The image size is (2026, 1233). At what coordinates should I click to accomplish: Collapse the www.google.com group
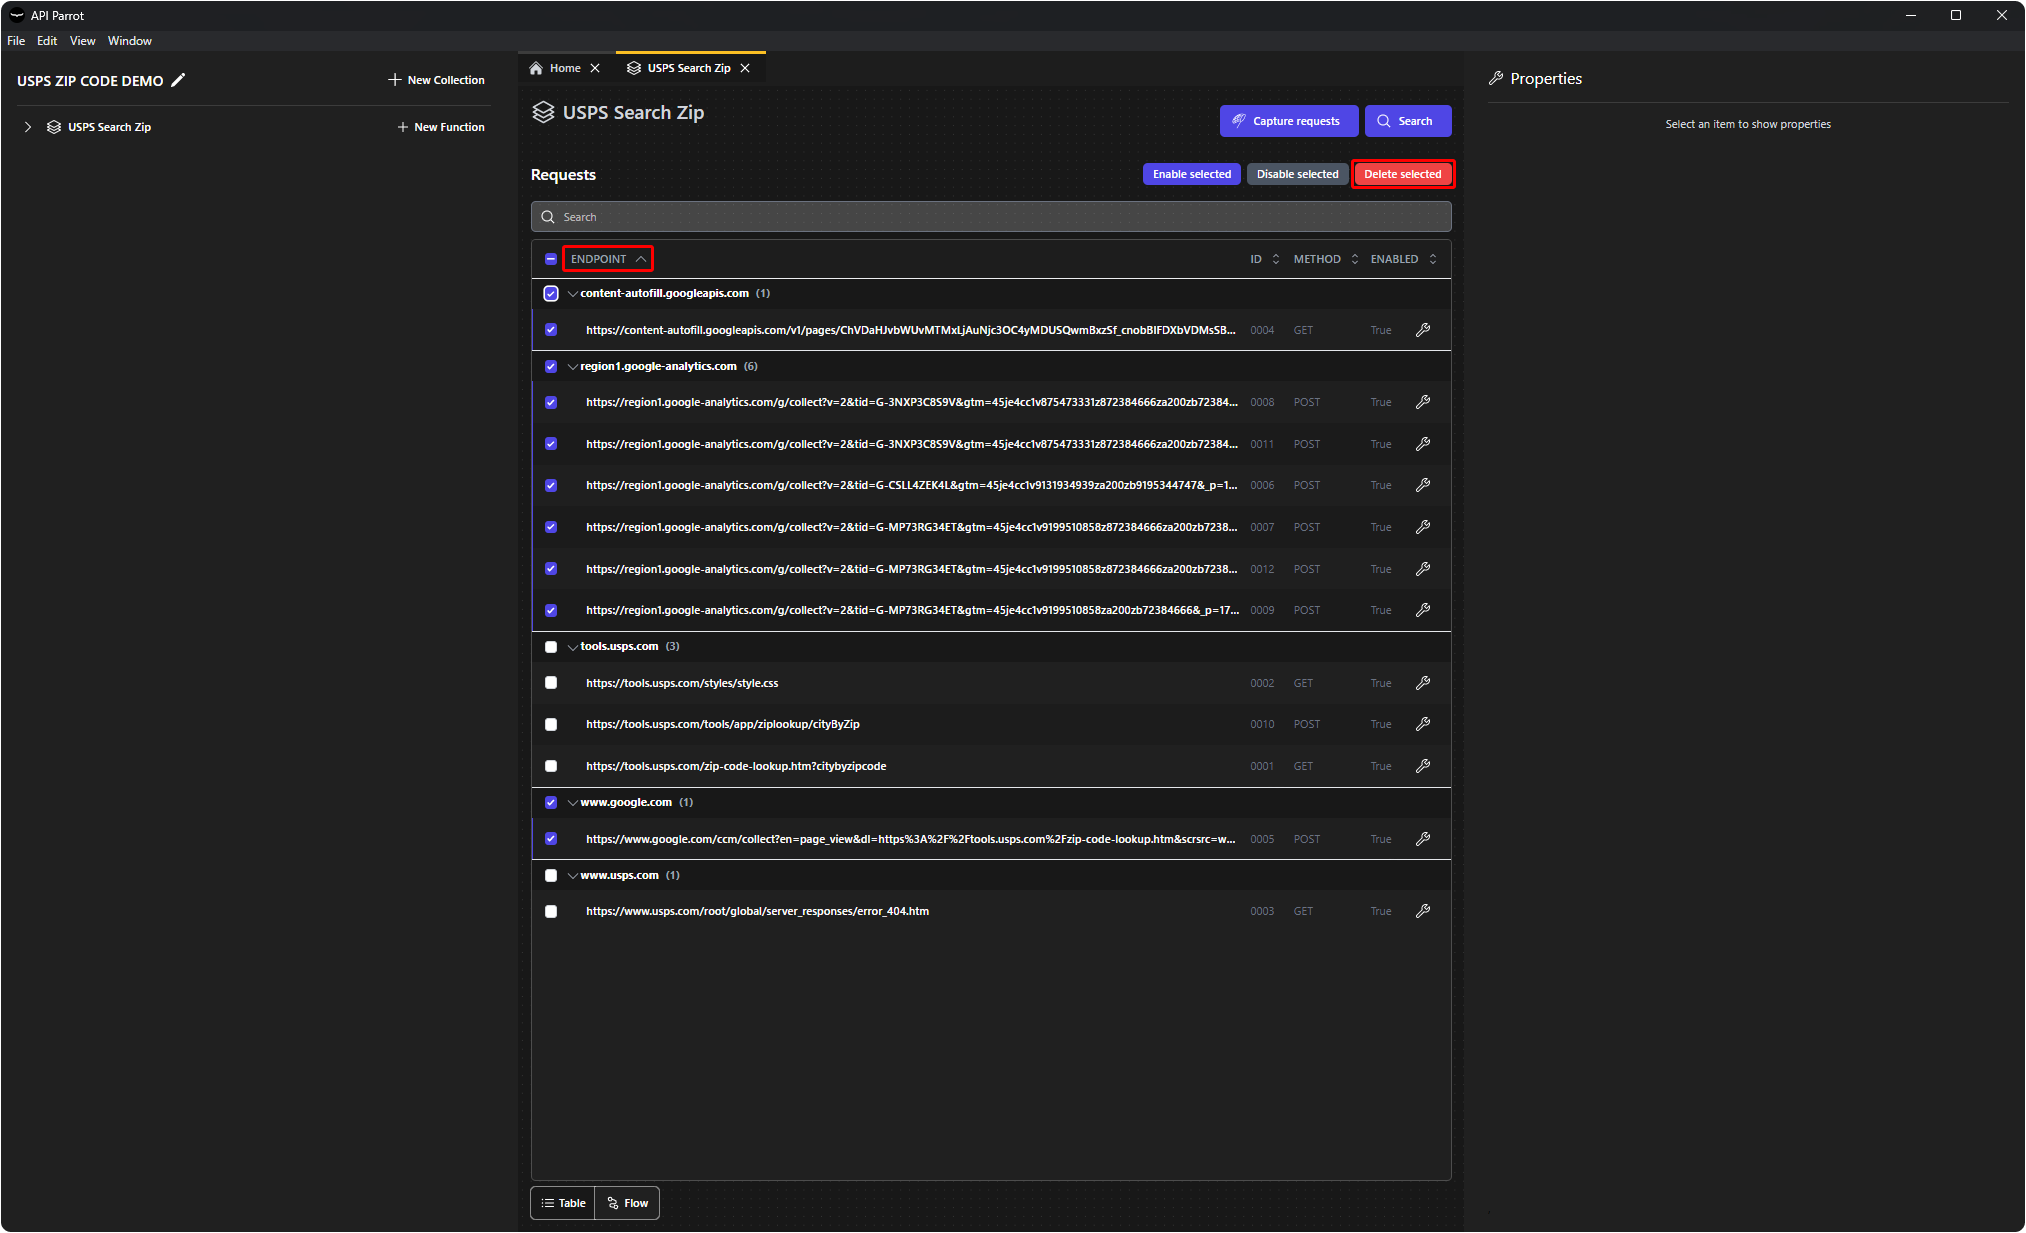pyautogui.click(x=573, y=803)
